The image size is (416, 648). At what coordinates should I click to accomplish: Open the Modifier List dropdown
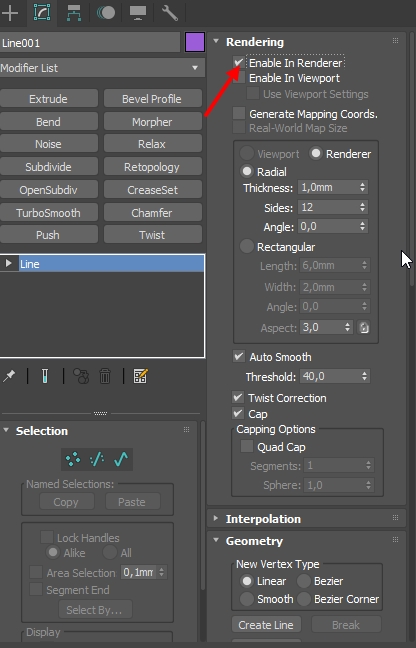pos(102,68)
